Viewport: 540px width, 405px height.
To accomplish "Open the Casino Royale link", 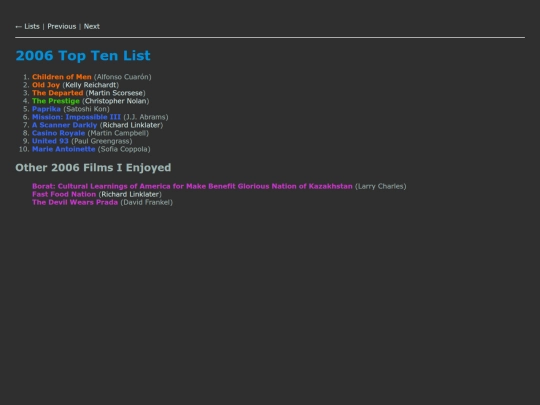I will 59,133.
